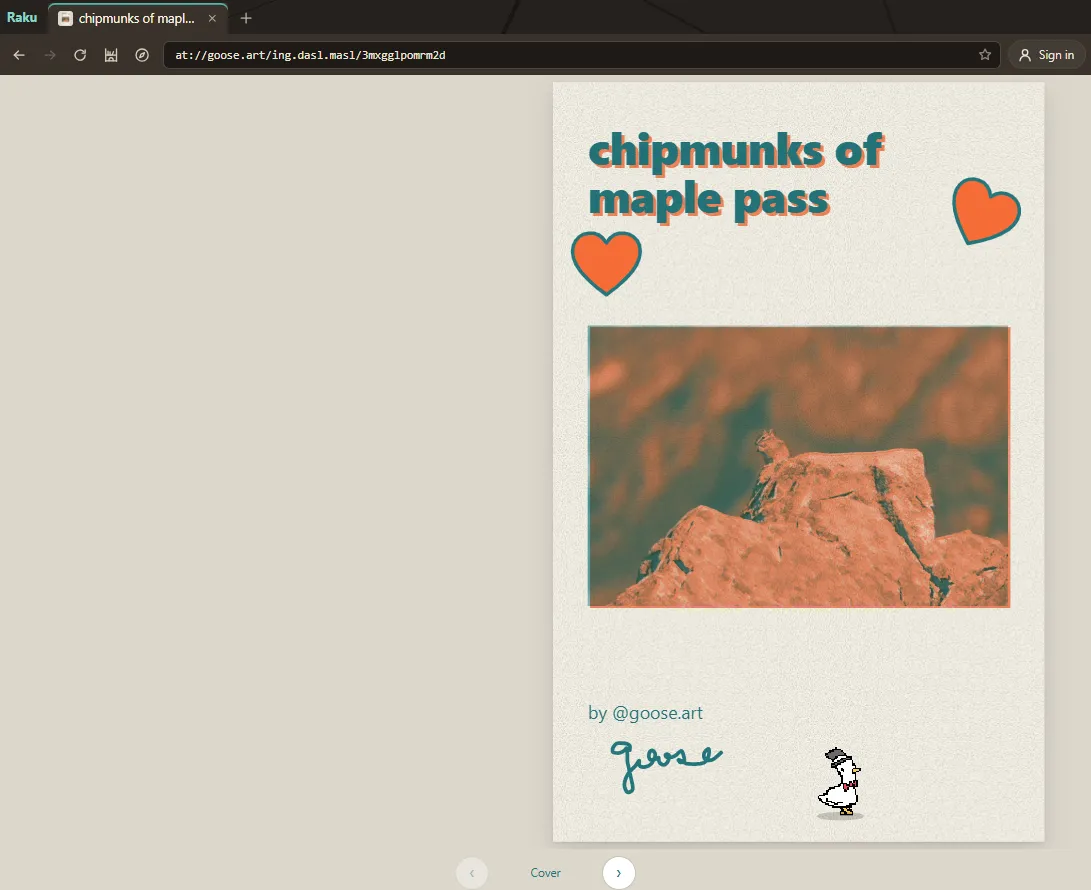The image size is (1091, 890).
Task: Click the chipmunk on rock photo
Action: [799, 466]
